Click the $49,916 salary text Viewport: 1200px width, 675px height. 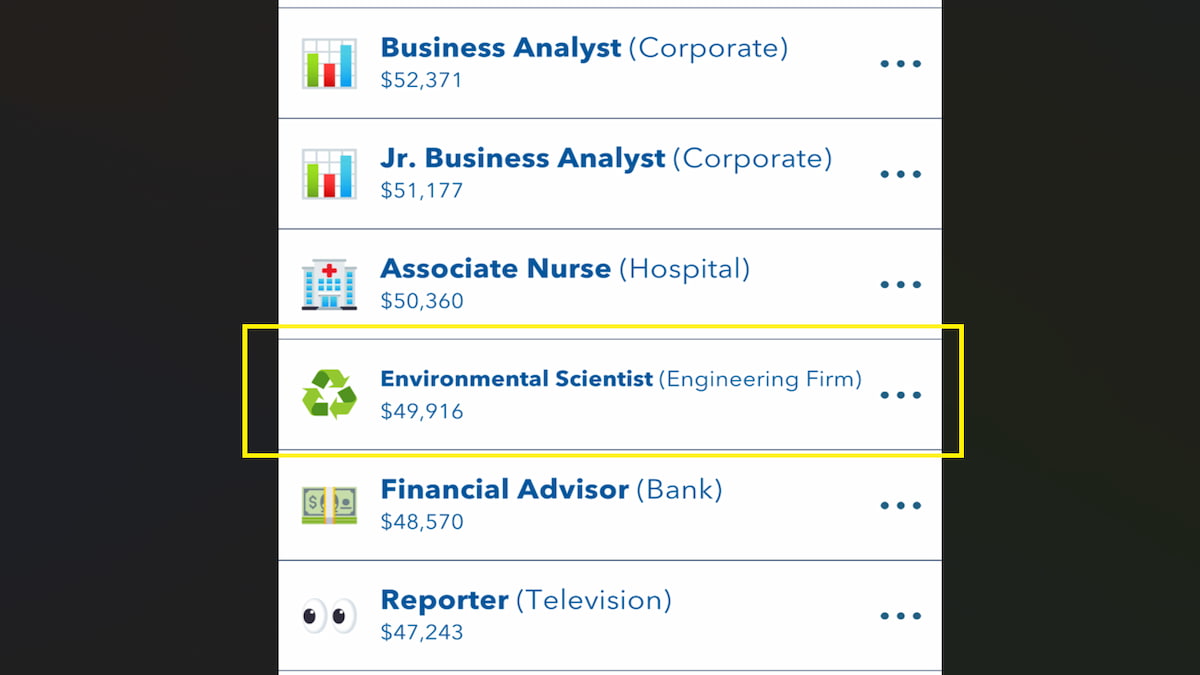tap(422, 411)
